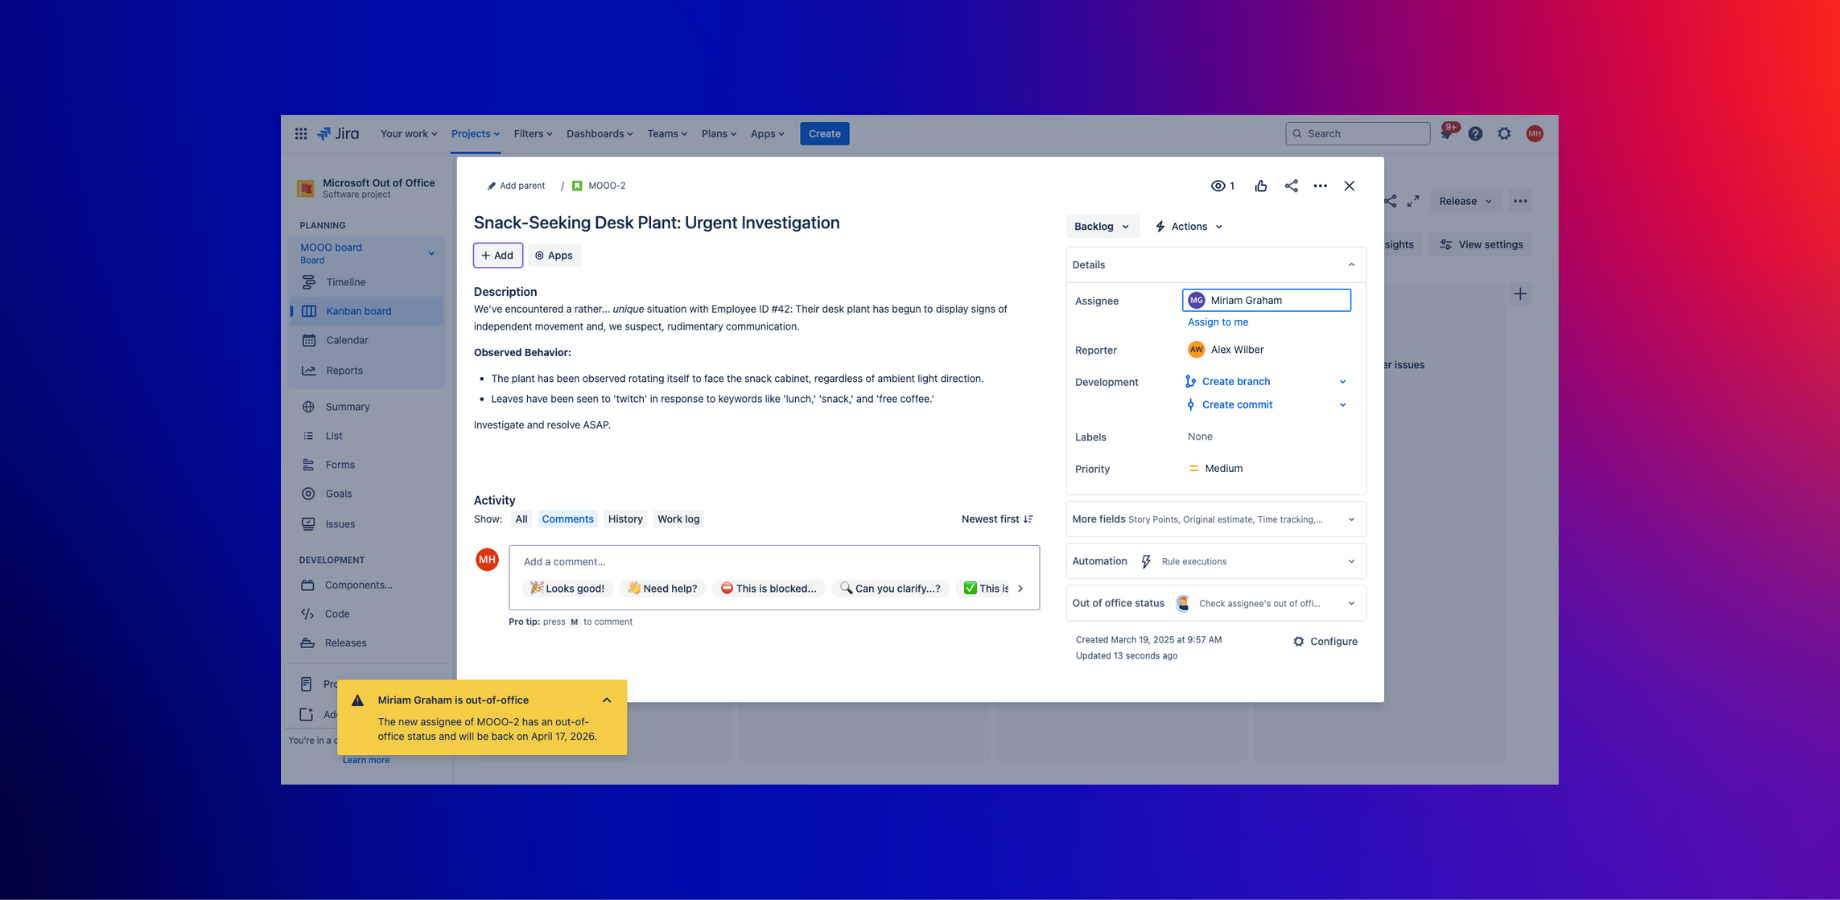
Task: Close the issue dialog
Action: pos(1349,186)
